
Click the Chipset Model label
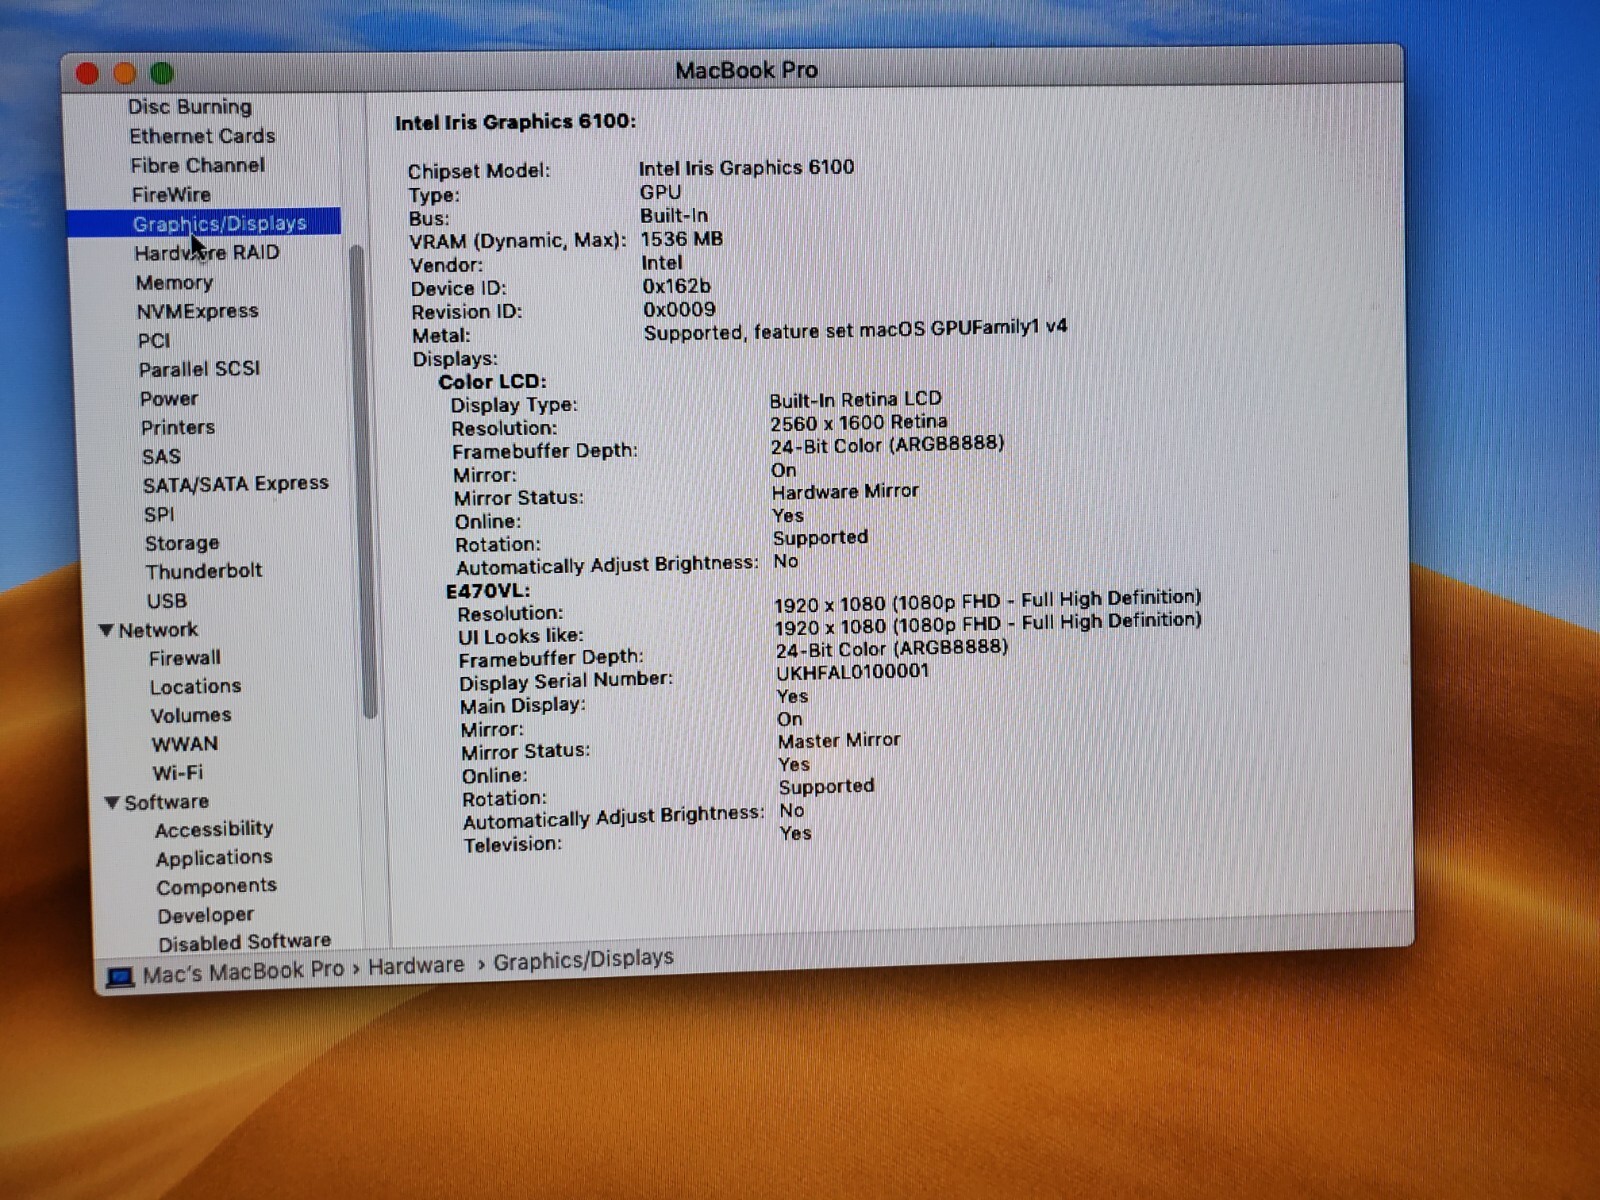point(479,171)
